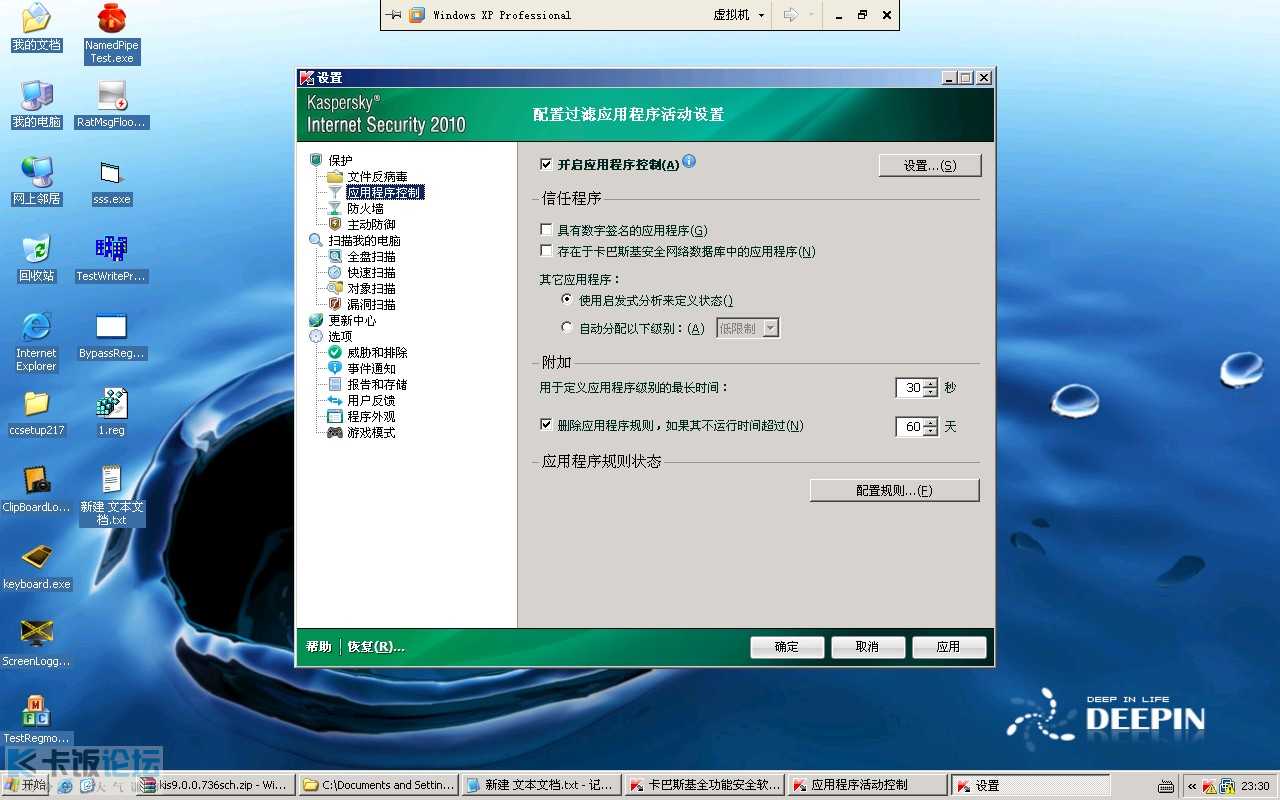Click the 恢复(R)... link
The image size is (1280, 800).
pyautogui.click(x=376, y=647)
